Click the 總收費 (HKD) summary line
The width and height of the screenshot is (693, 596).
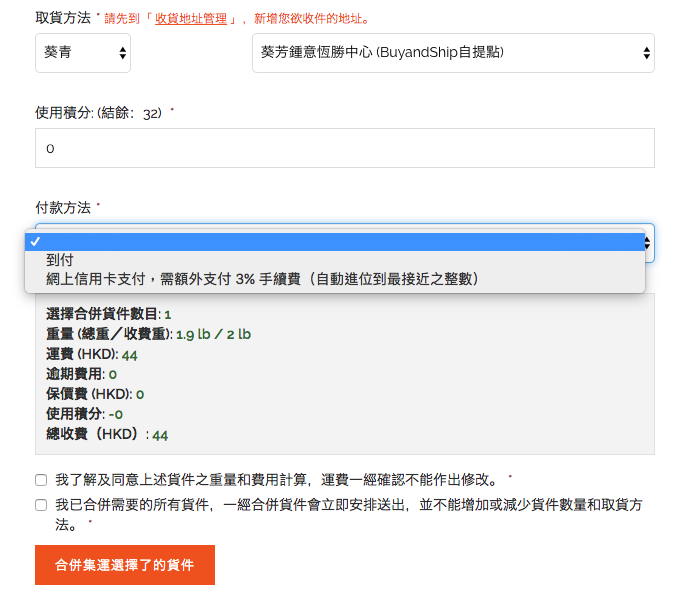pos(107,434)
